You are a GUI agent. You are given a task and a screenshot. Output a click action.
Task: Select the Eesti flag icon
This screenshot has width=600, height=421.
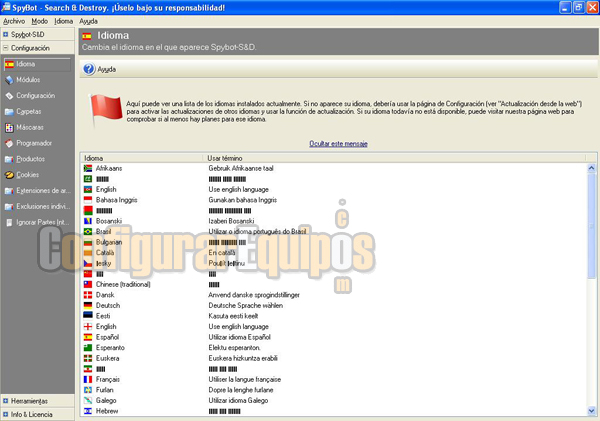(88, 316)
